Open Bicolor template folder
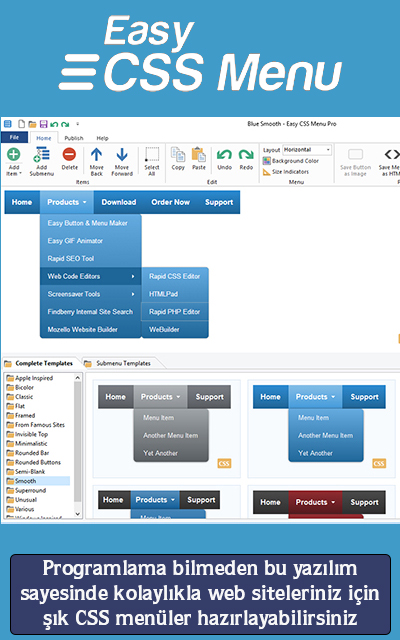This screenshot has width=400, height=640. click(x=20, y=387)
